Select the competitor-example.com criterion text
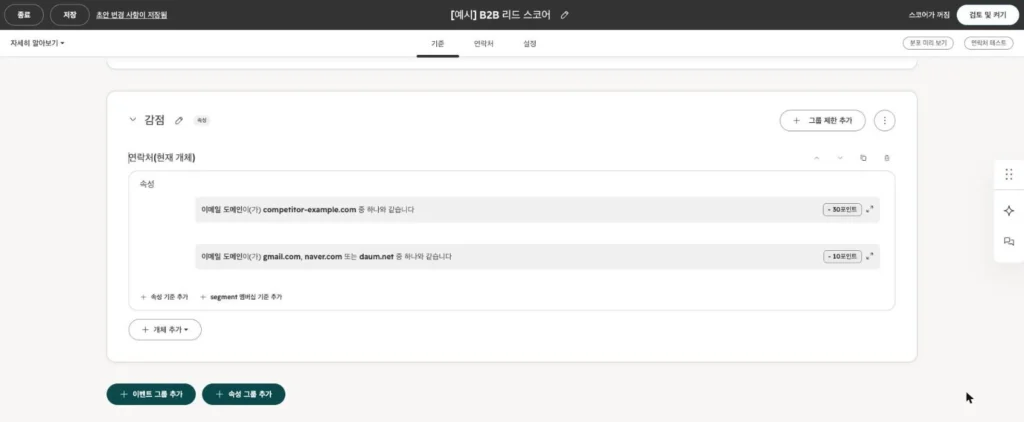The image size is (1024, 422). point(308,210)
